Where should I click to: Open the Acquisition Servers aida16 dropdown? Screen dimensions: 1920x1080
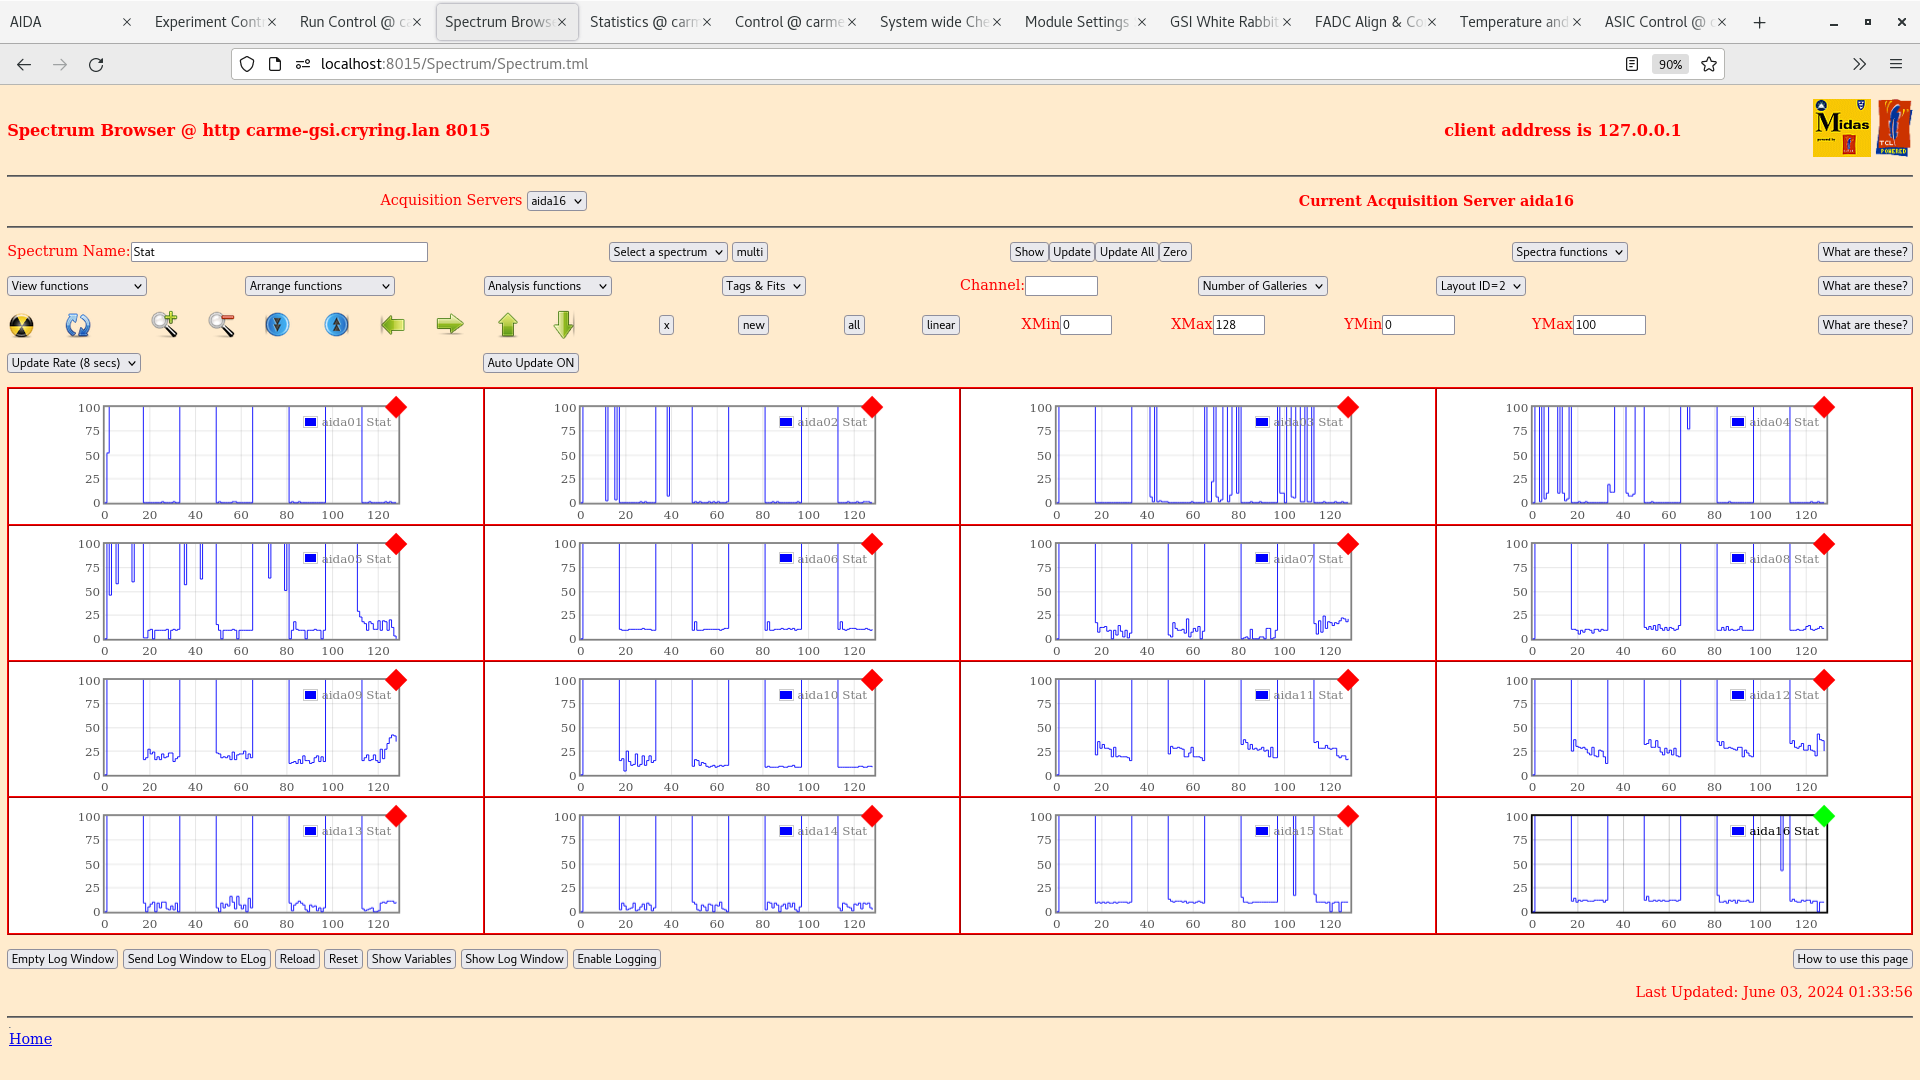point(556,201)
